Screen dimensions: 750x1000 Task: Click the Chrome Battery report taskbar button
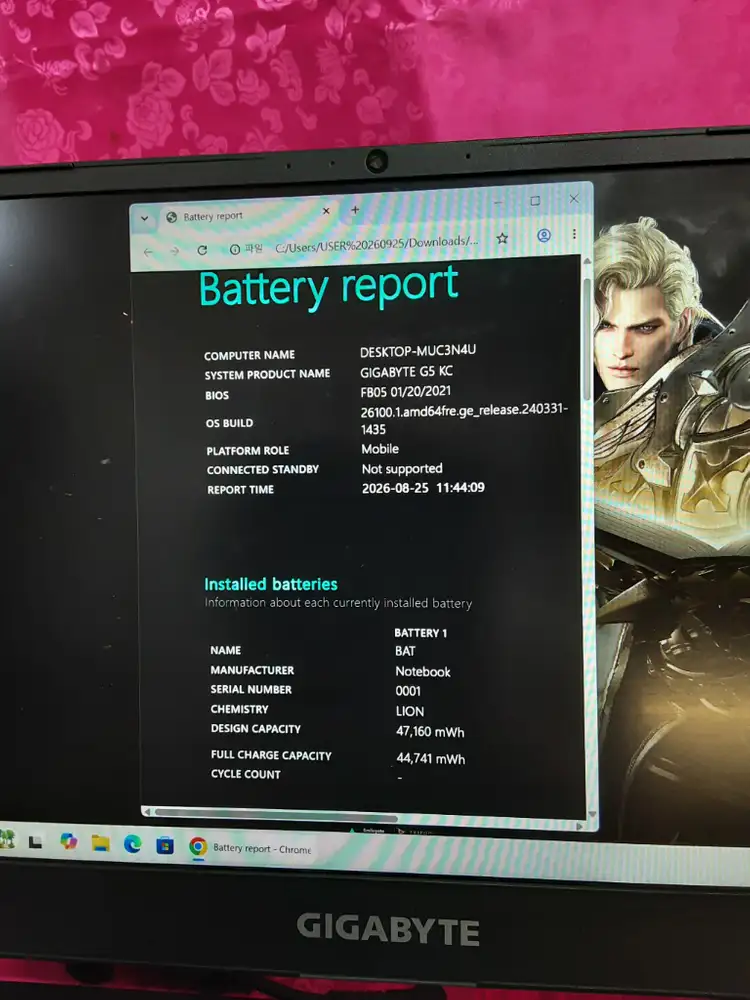250,848
